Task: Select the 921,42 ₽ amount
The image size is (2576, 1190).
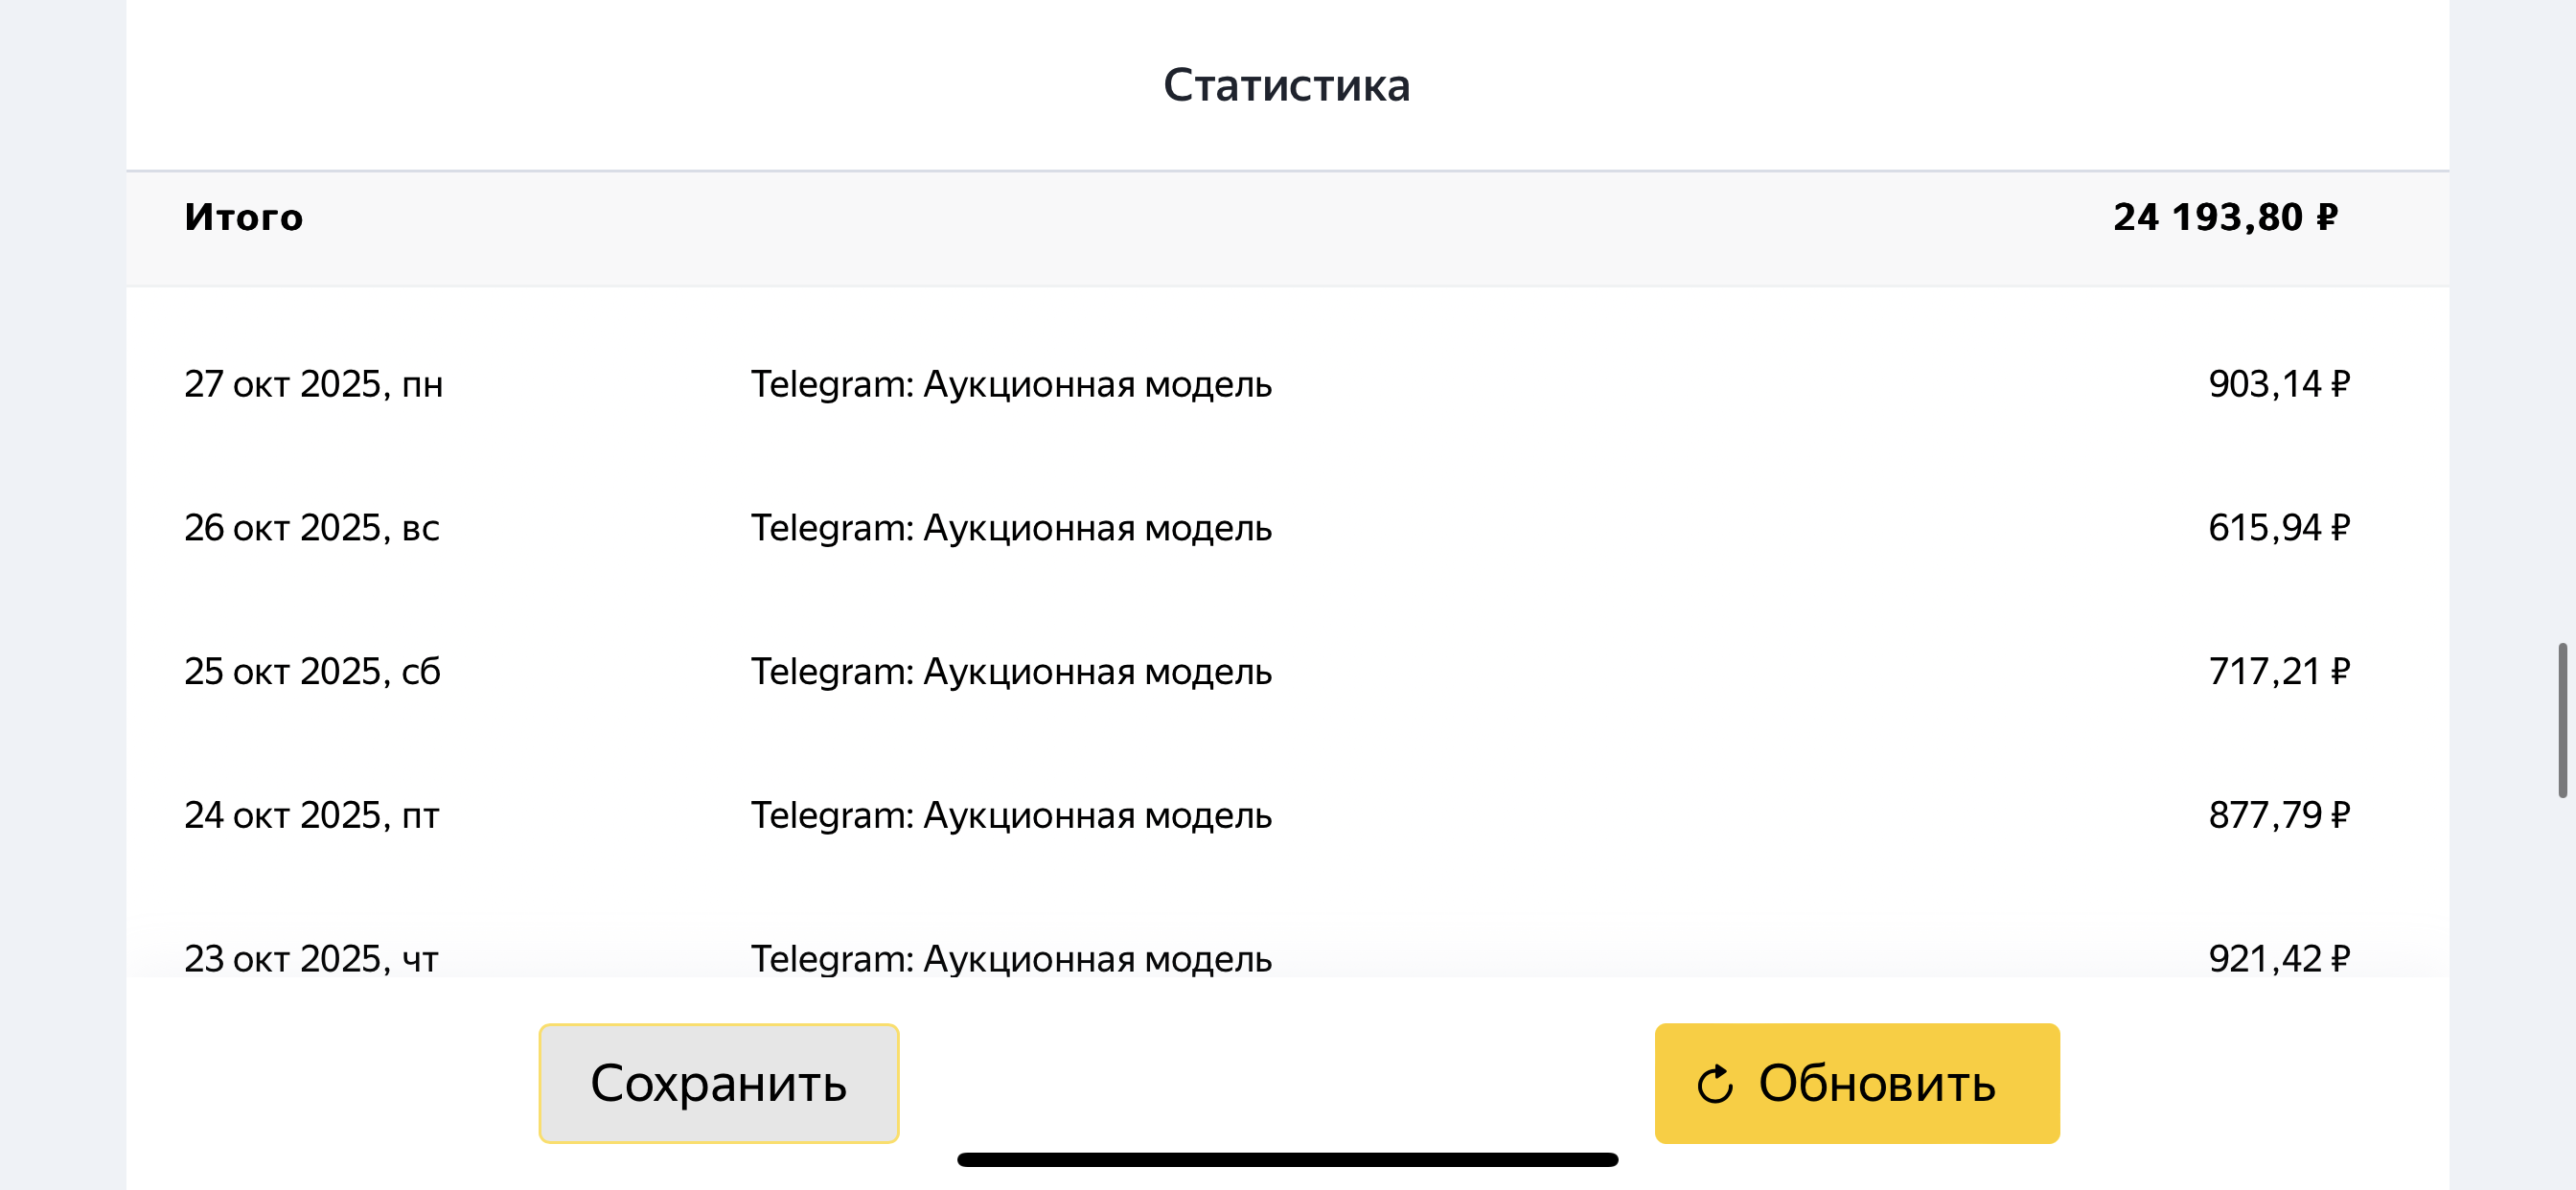Action: [2278, 959]
